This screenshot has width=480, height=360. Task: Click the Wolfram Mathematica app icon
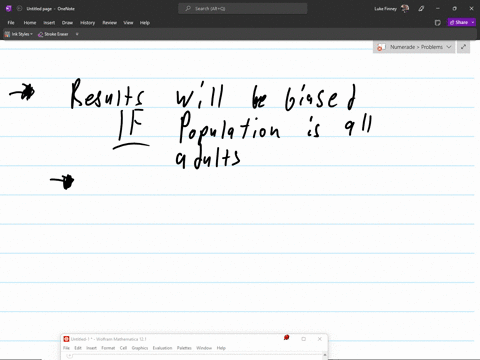[66, 339]
